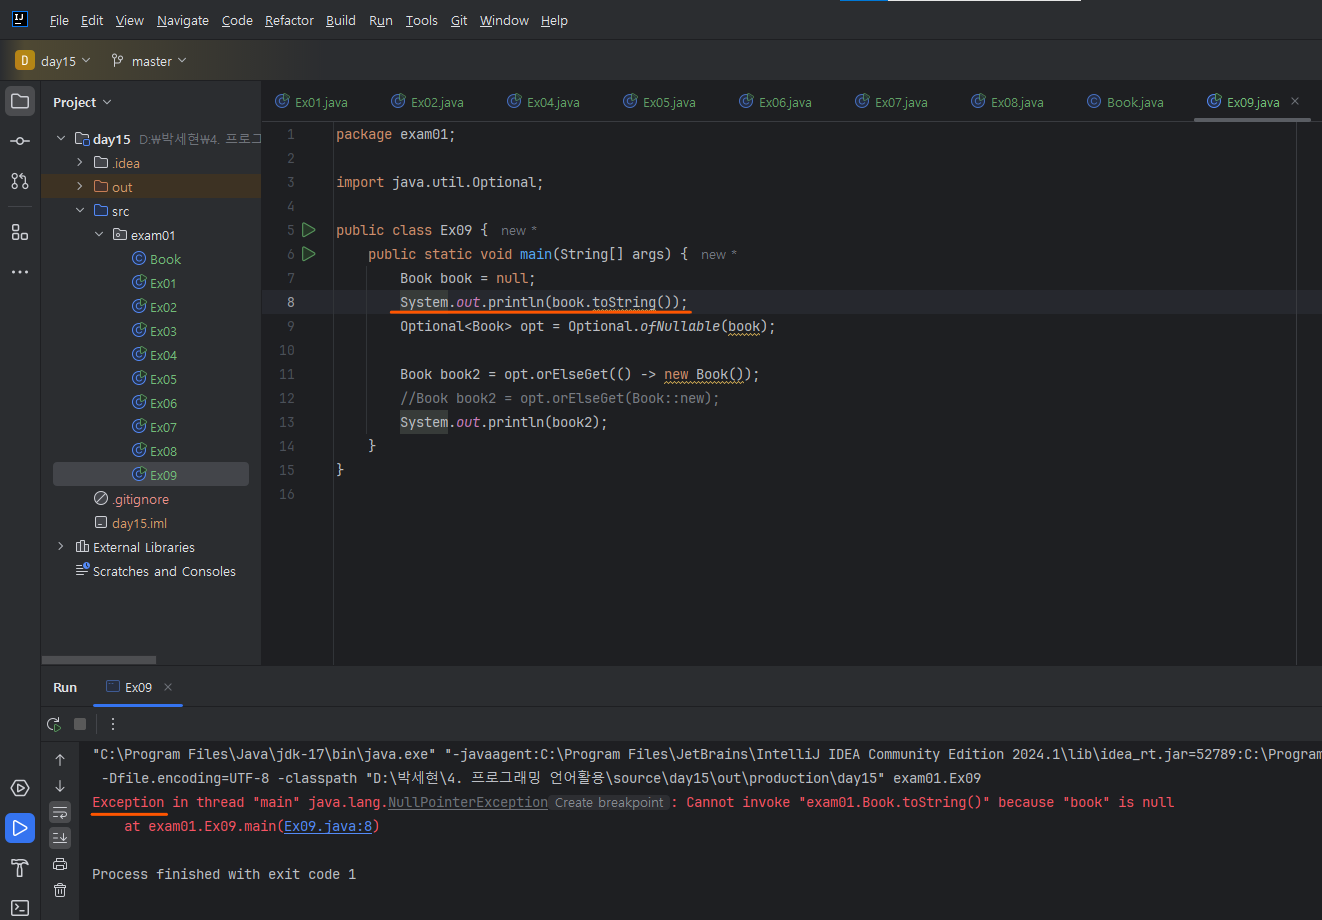
Task: Toggle Scroll to End in console
Action: click(60, 838)
